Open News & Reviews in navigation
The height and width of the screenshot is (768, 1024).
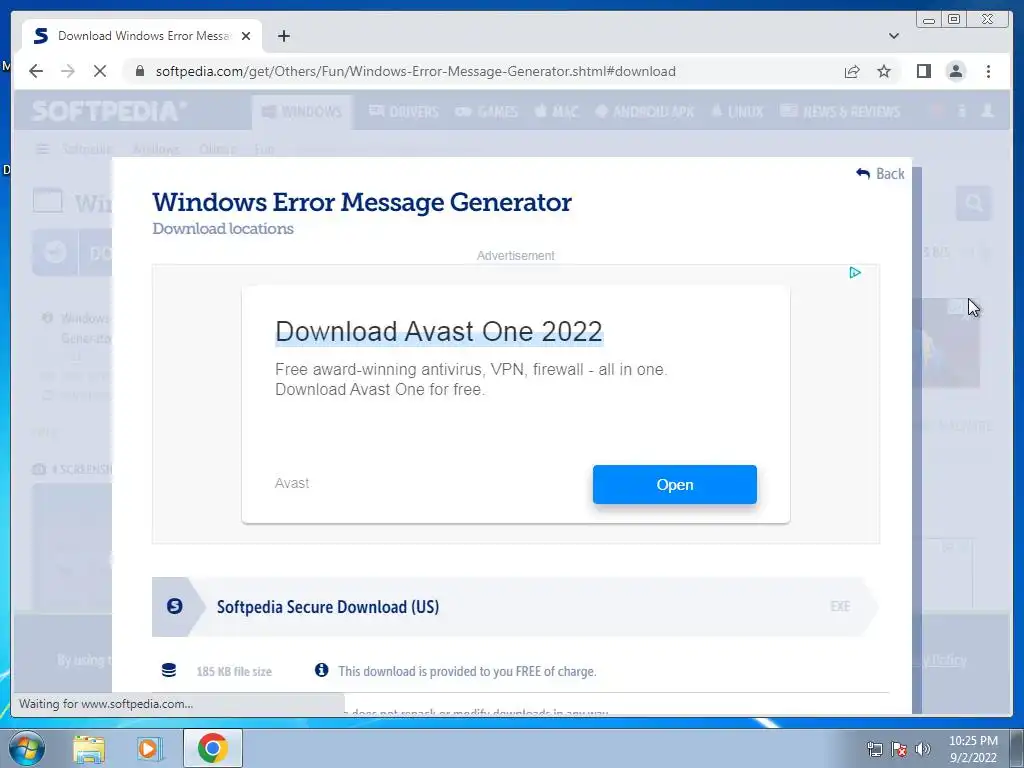[840, 112]
